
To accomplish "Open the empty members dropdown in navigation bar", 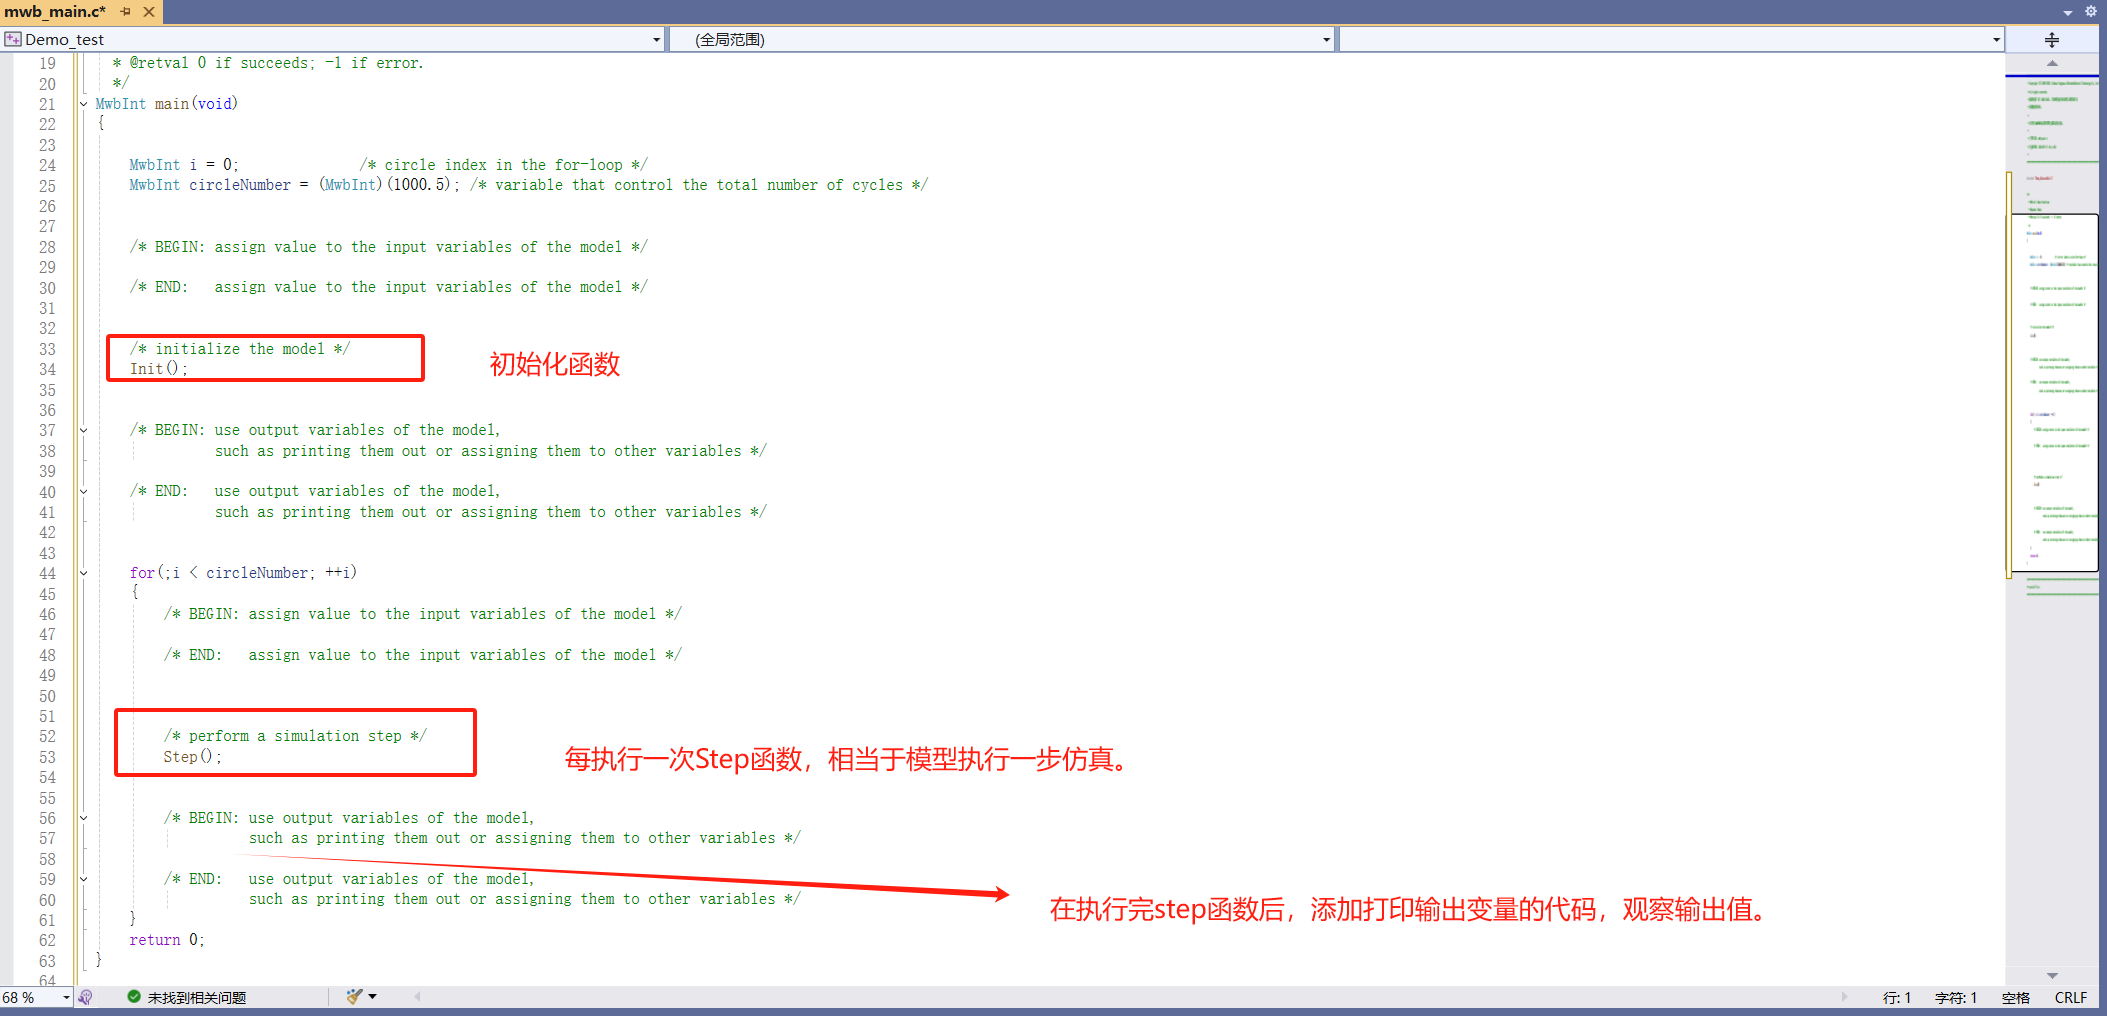I will tap(1996, 39).
